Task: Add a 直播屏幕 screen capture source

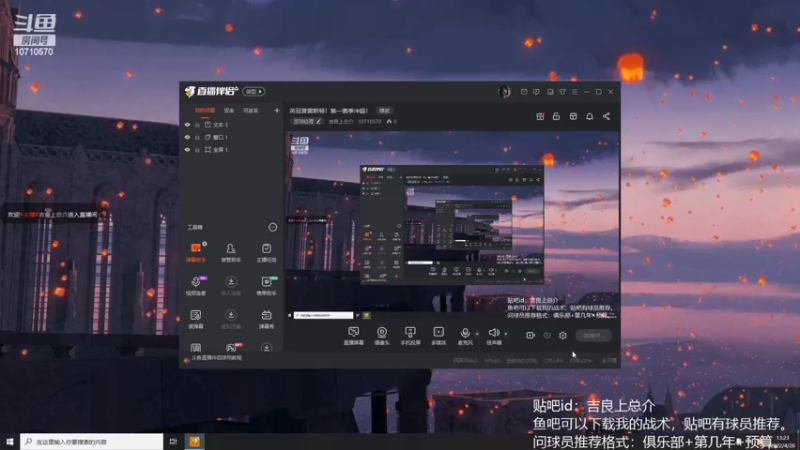Action: (x=354, y=336)
